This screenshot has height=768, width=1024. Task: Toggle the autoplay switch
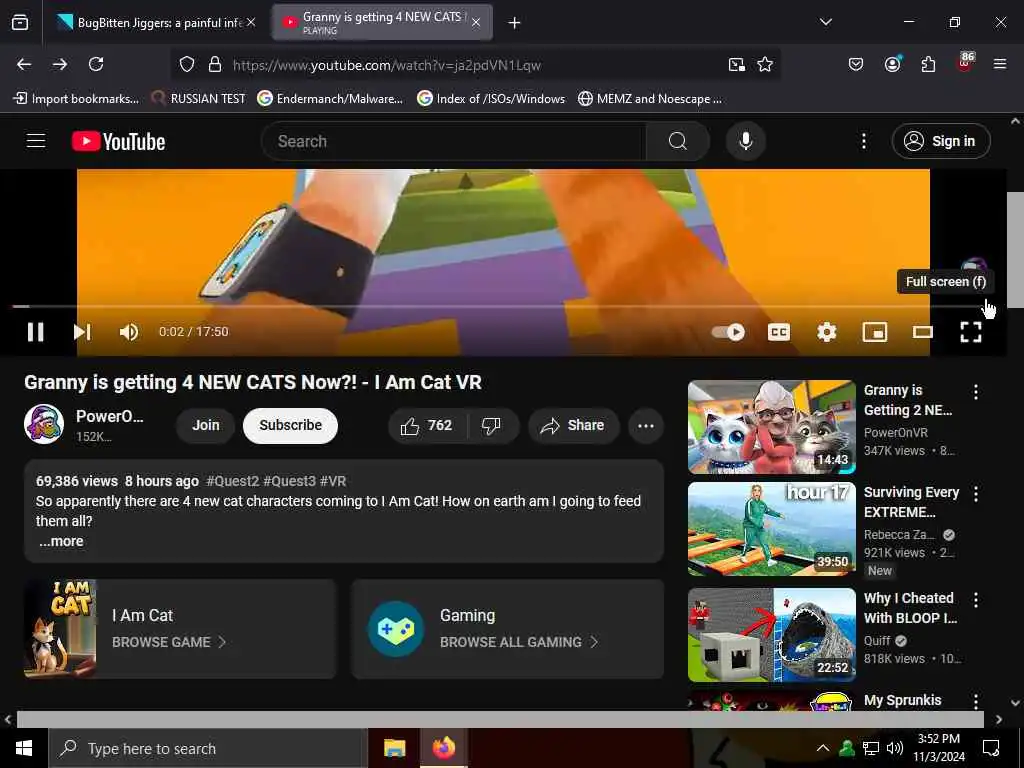[728, 332]
